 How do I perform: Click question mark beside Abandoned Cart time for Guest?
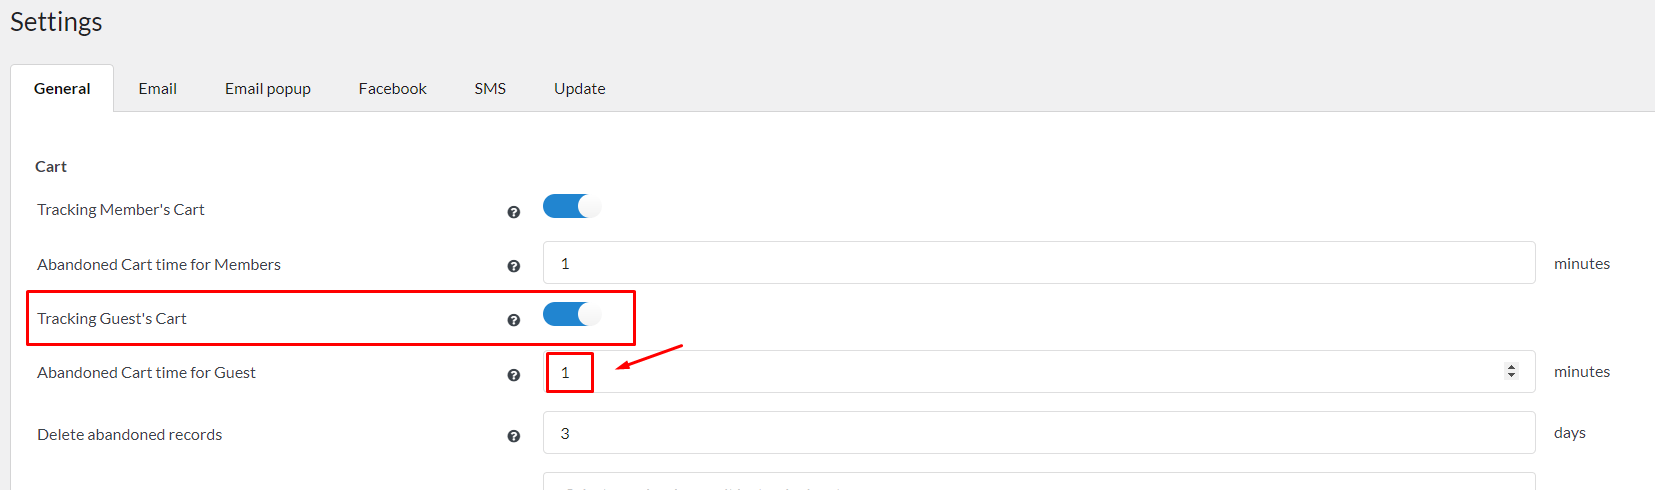514,375
